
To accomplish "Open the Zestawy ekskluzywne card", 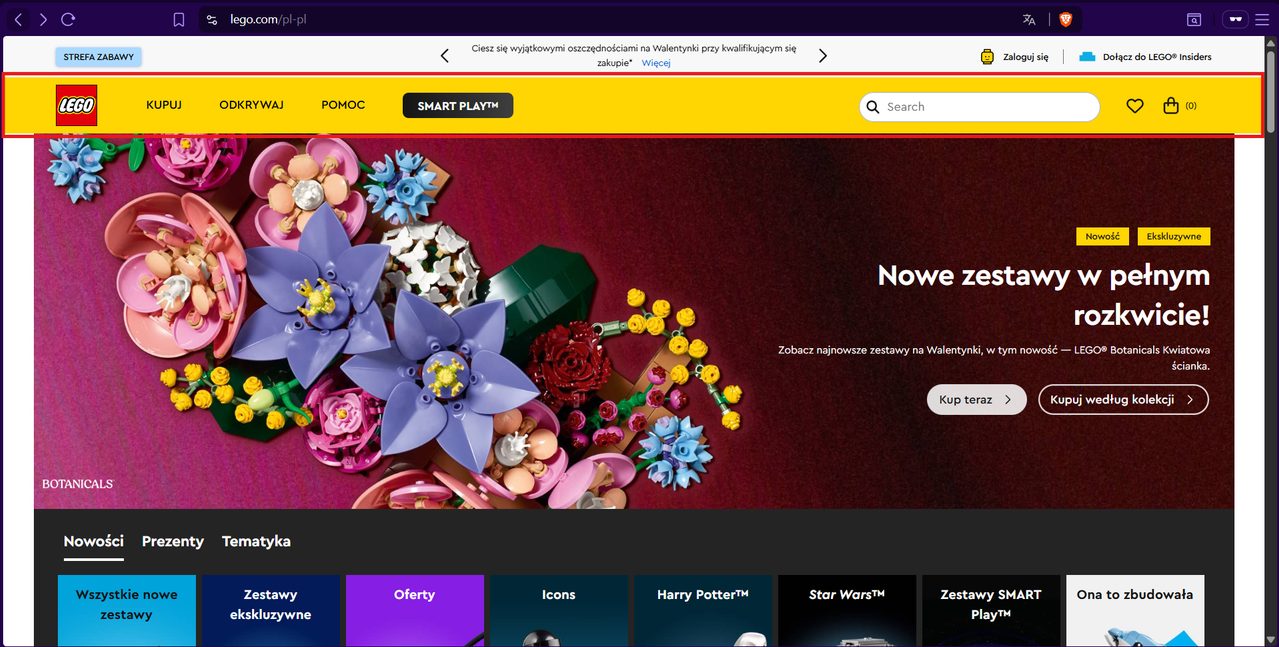I will (271, 610).
